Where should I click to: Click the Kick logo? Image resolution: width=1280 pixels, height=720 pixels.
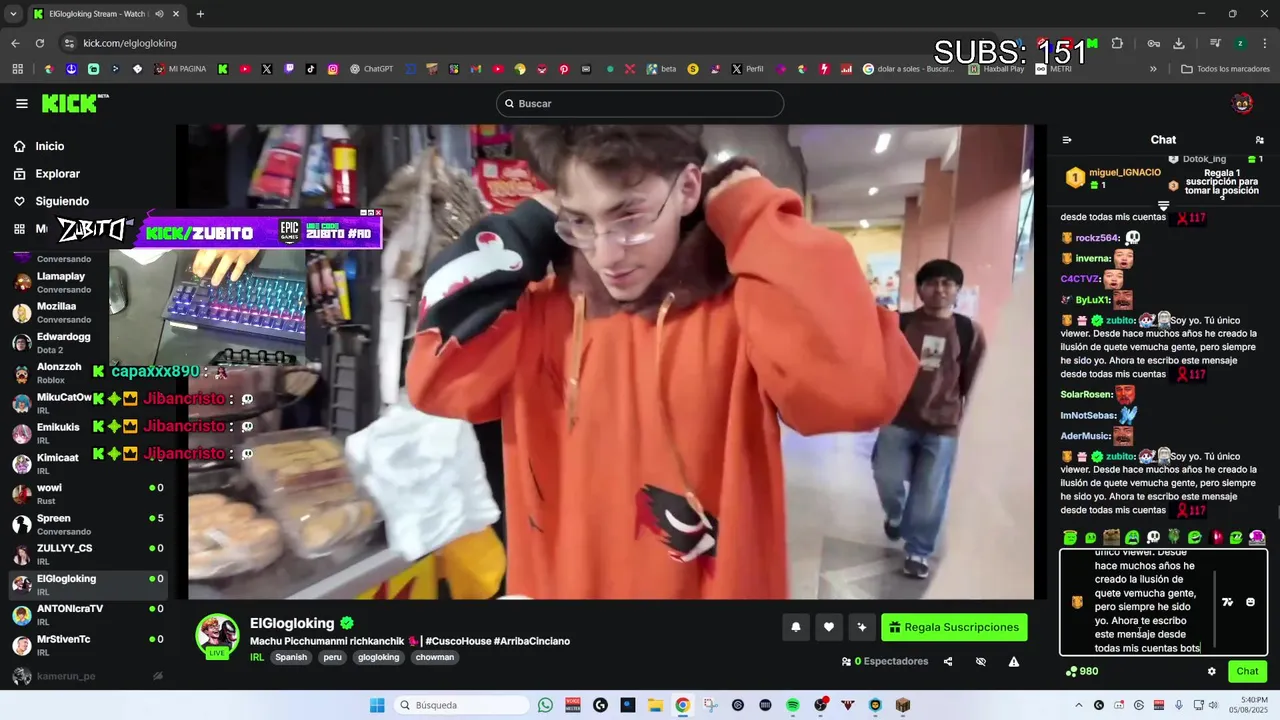pyautogui.click(x=75, y=103)
